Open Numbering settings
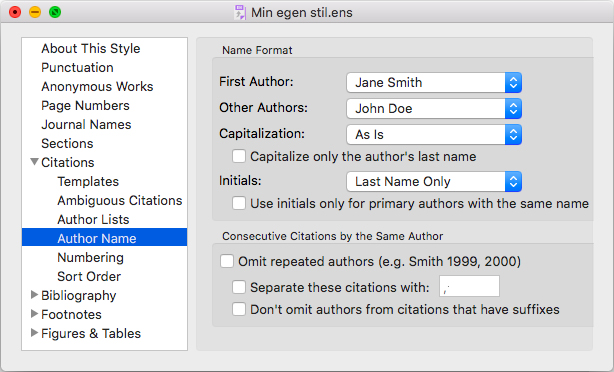 pyautogui.click(x=90, y=258)
